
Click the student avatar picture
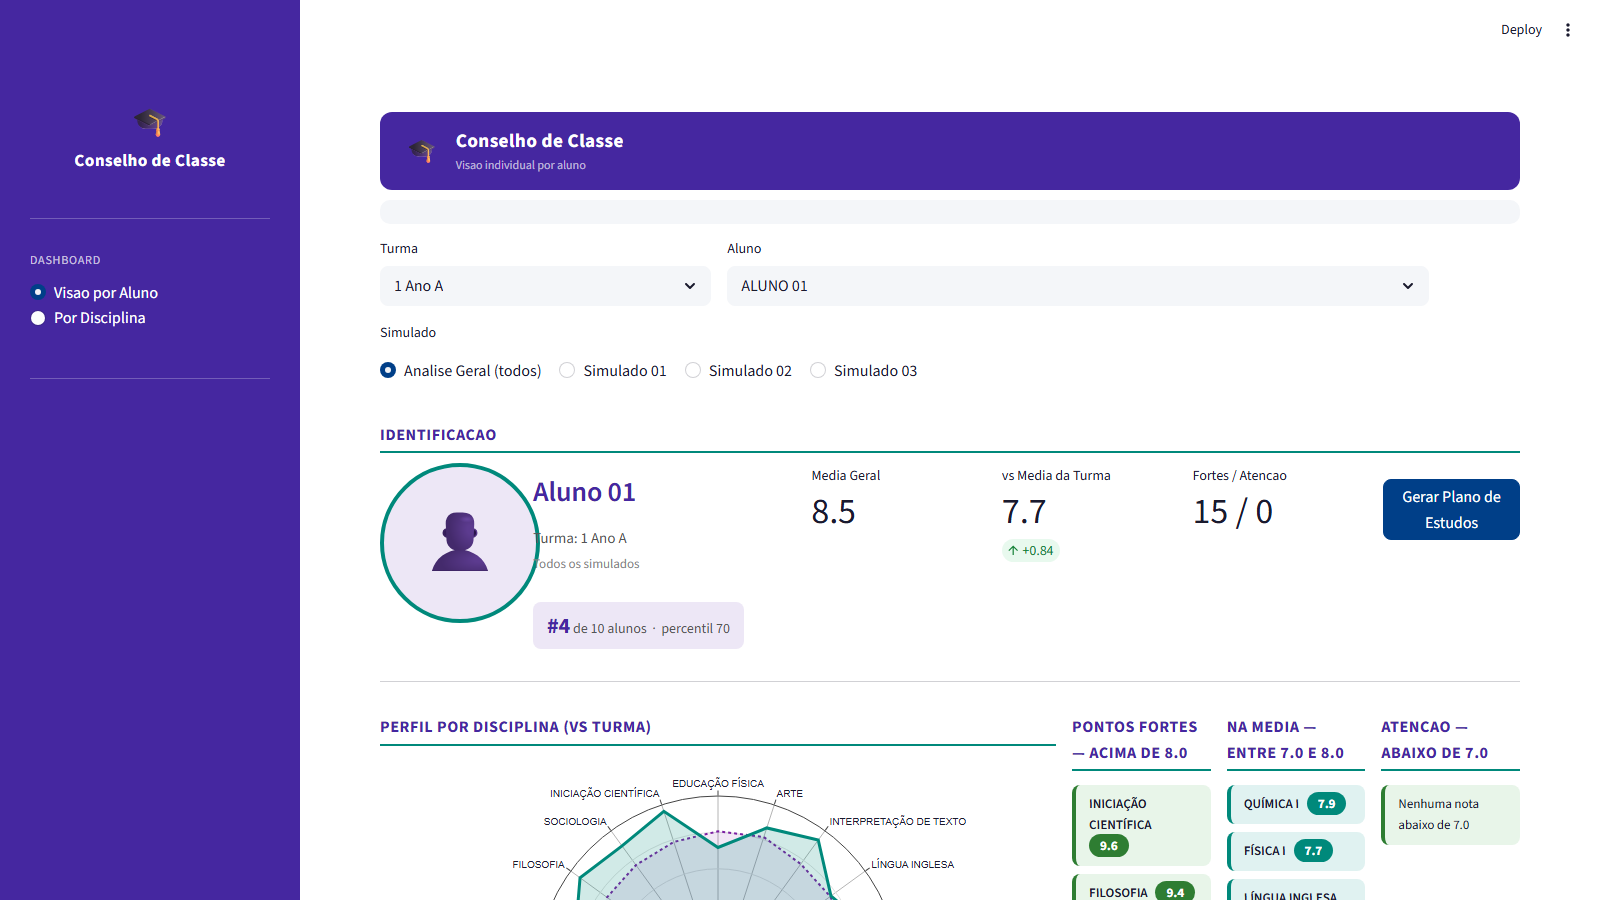pyautogui.click(x=460, y=543)
